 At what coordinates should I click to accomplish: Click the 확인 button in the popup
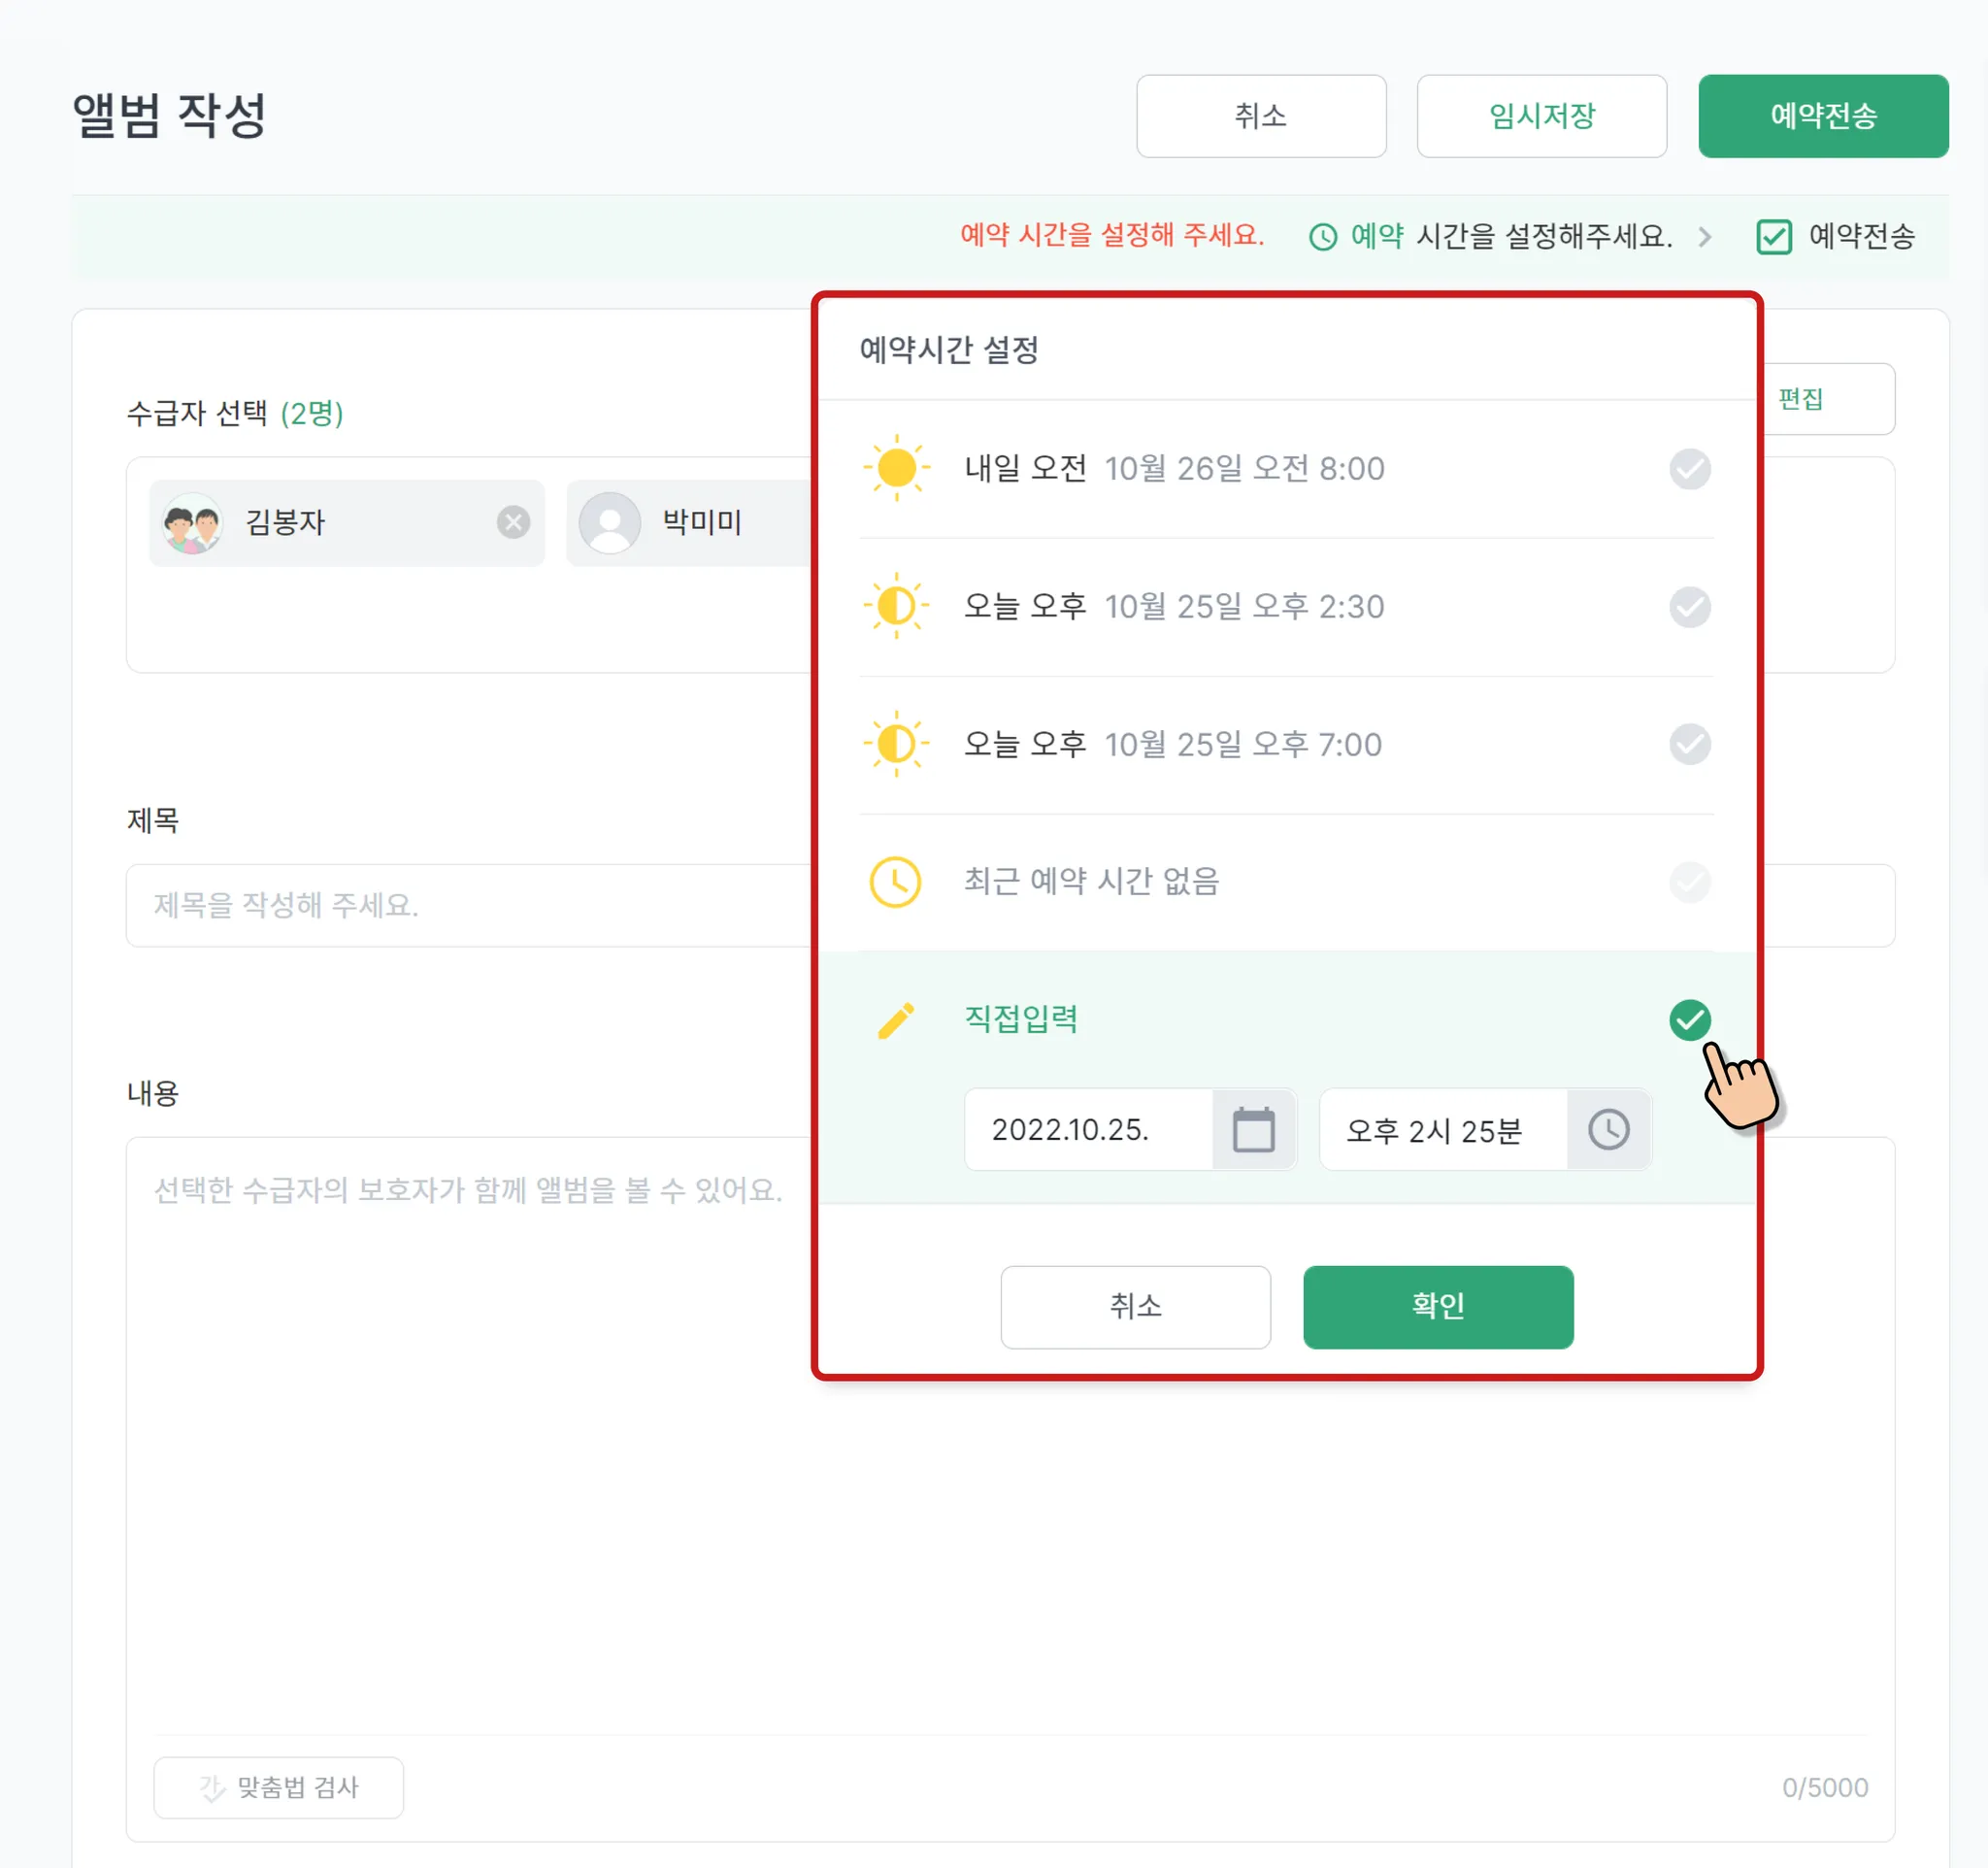pyautogui.click(x=1438, y=1307)
